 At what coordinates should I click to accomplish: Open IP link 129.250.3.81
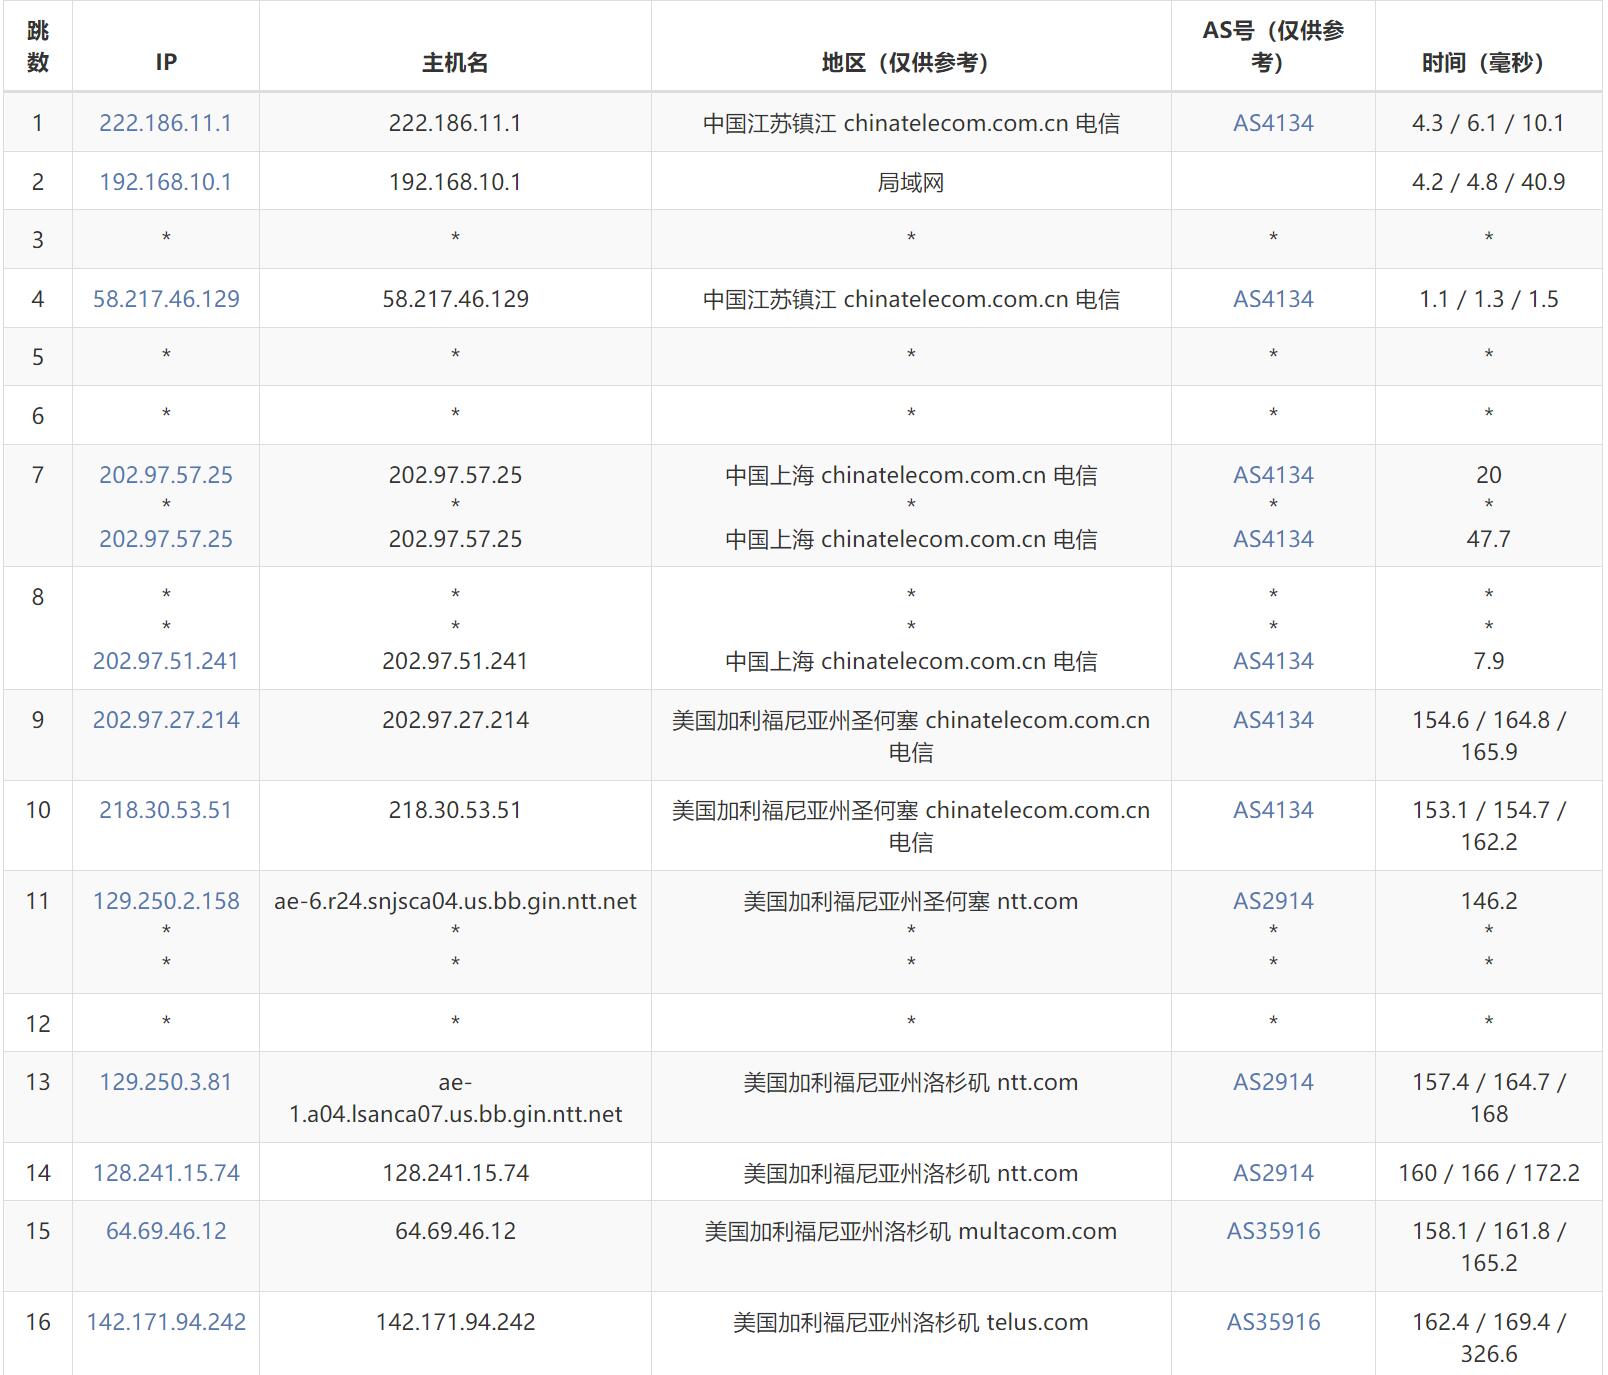166,1082
